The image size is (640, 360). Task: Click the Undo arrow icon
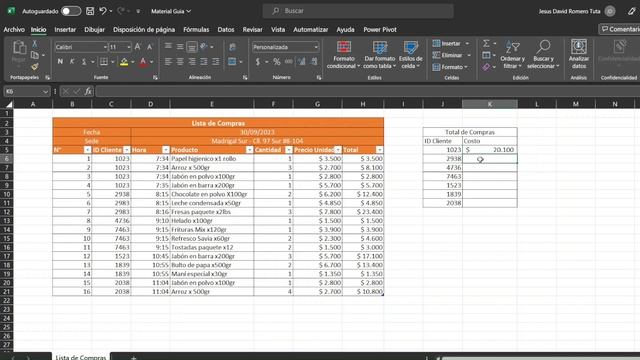[x=103, y=11]
